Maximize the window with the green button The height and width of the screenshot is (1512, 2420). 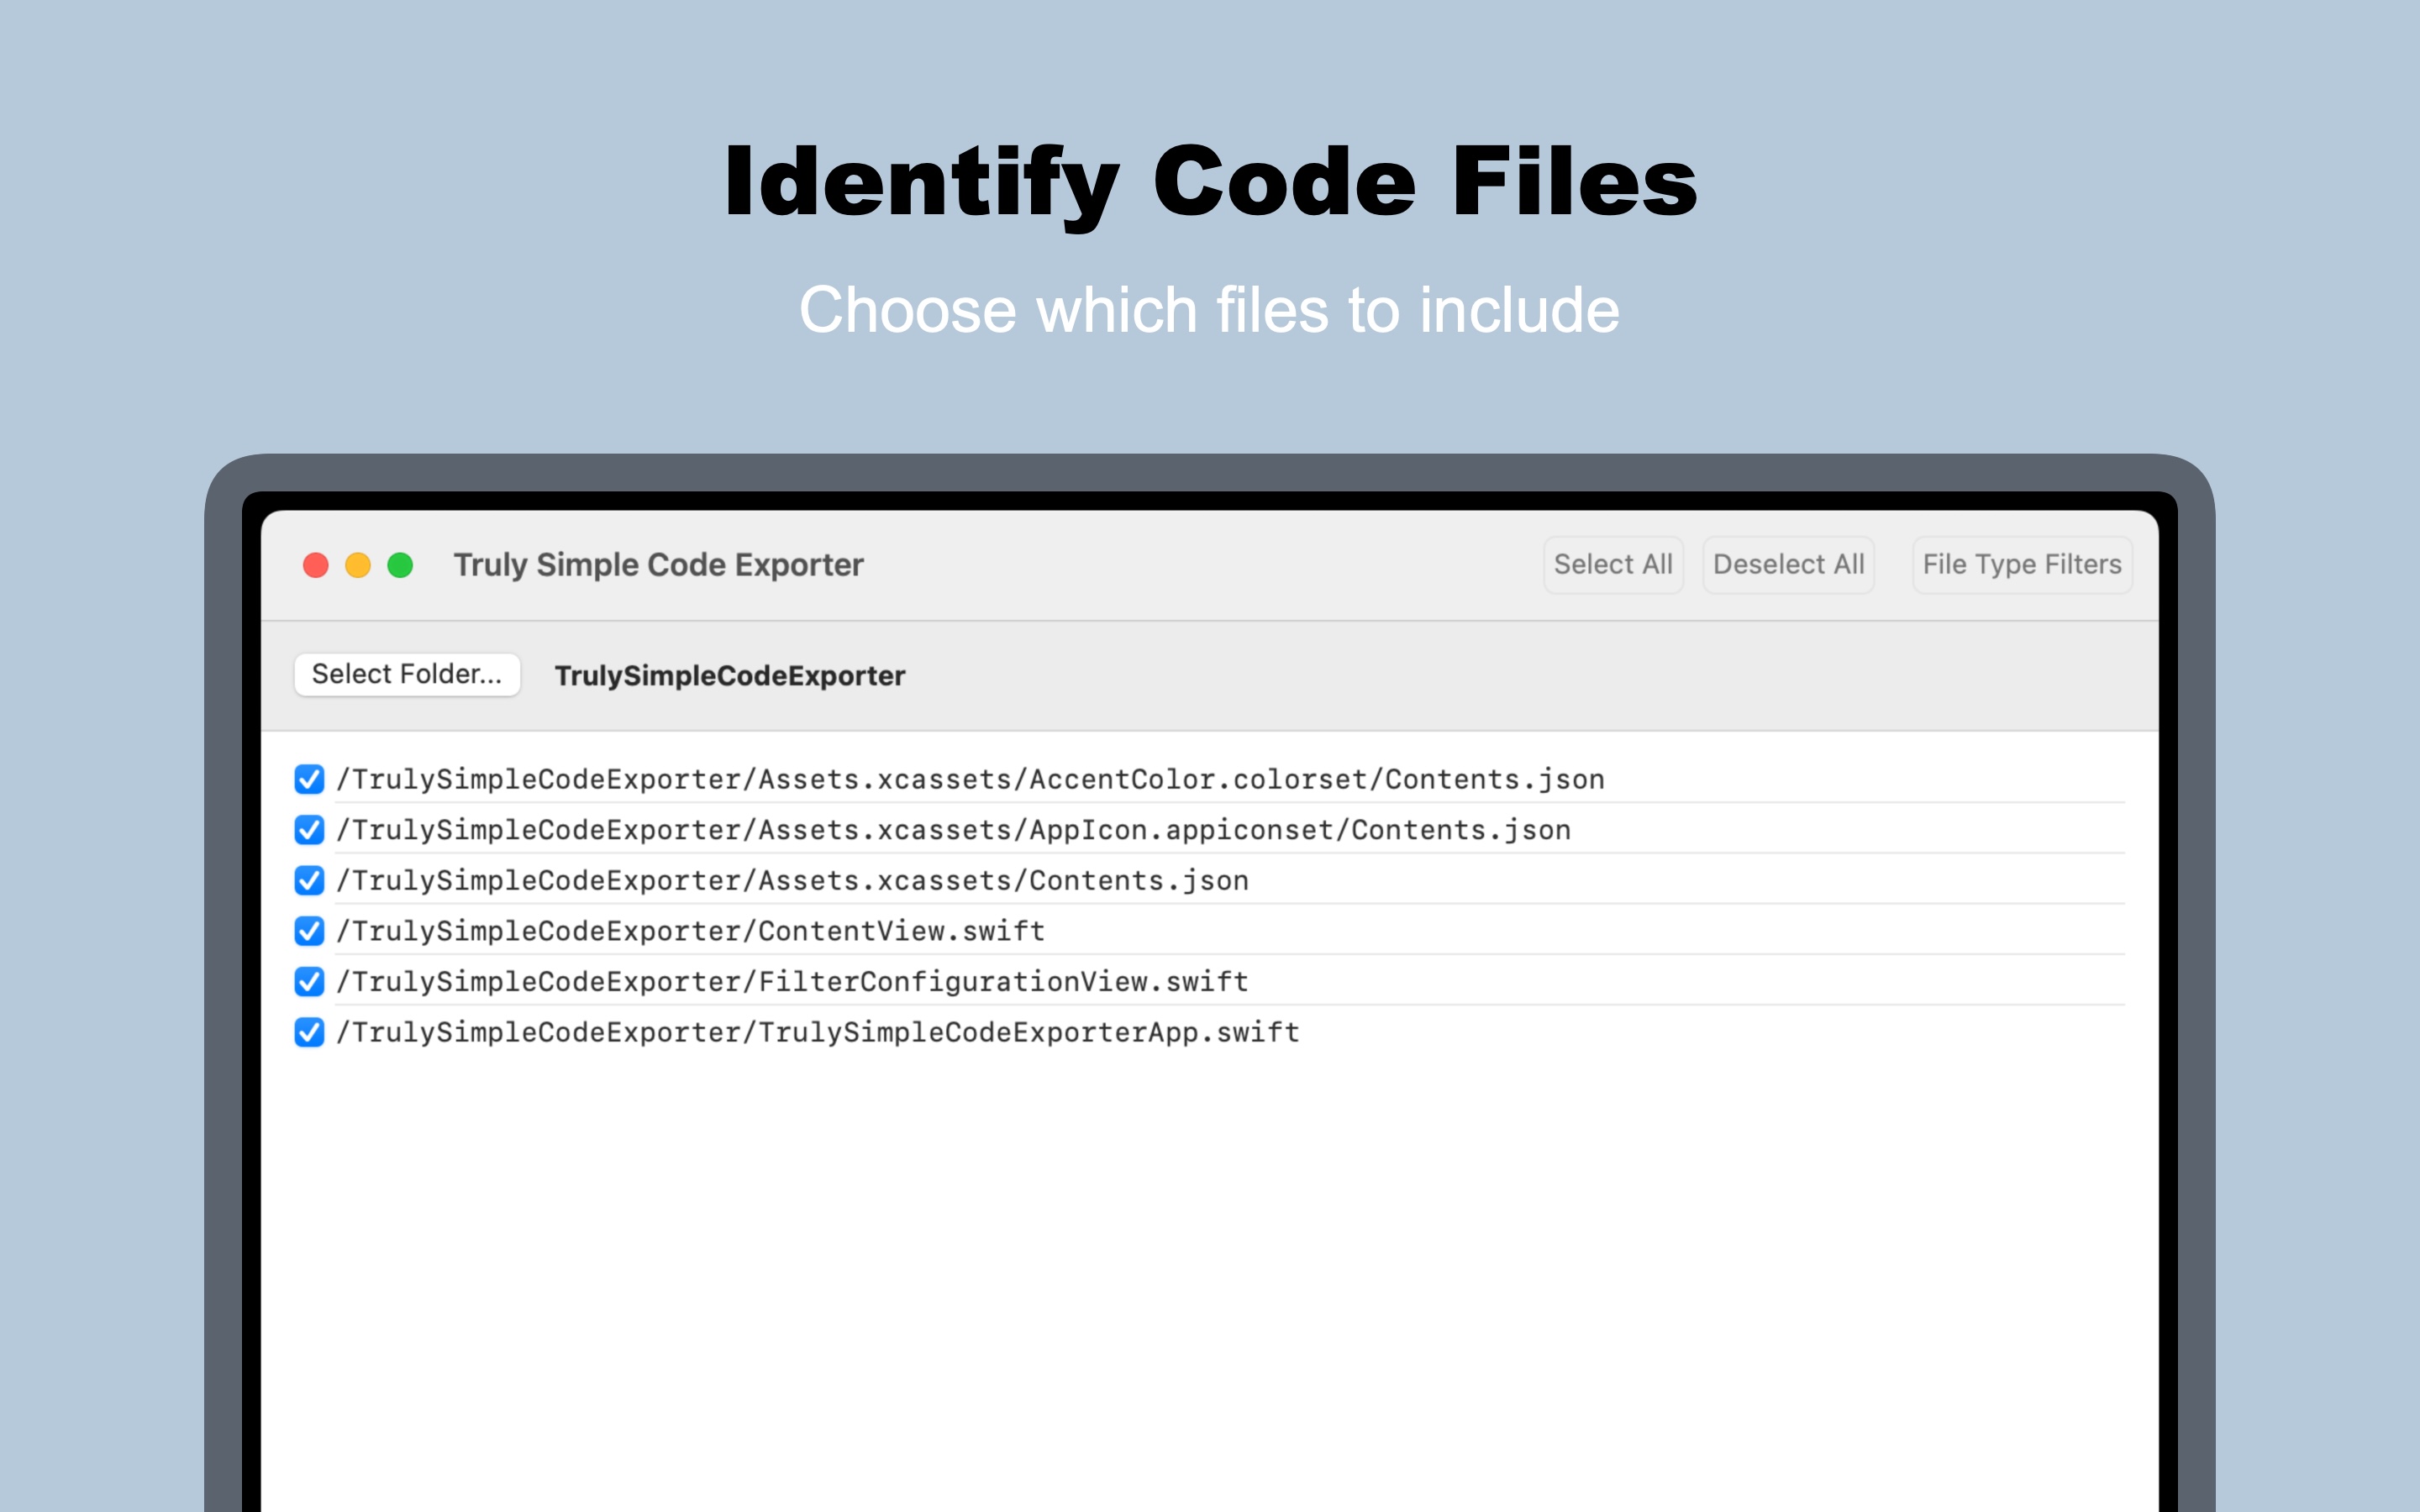coord(400,566)
